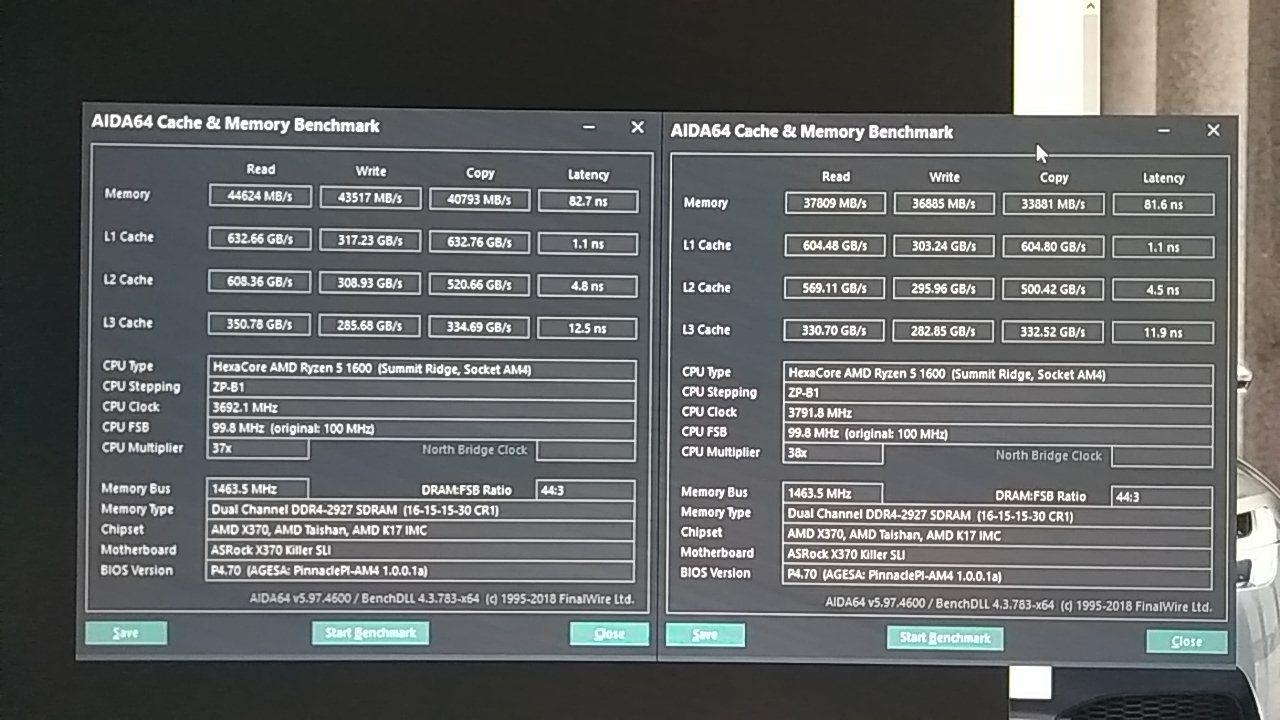Select L3 Cache Read 330.70 GB/s
Viewport: 1280px width, 720px height.
[x=835, y=331]
